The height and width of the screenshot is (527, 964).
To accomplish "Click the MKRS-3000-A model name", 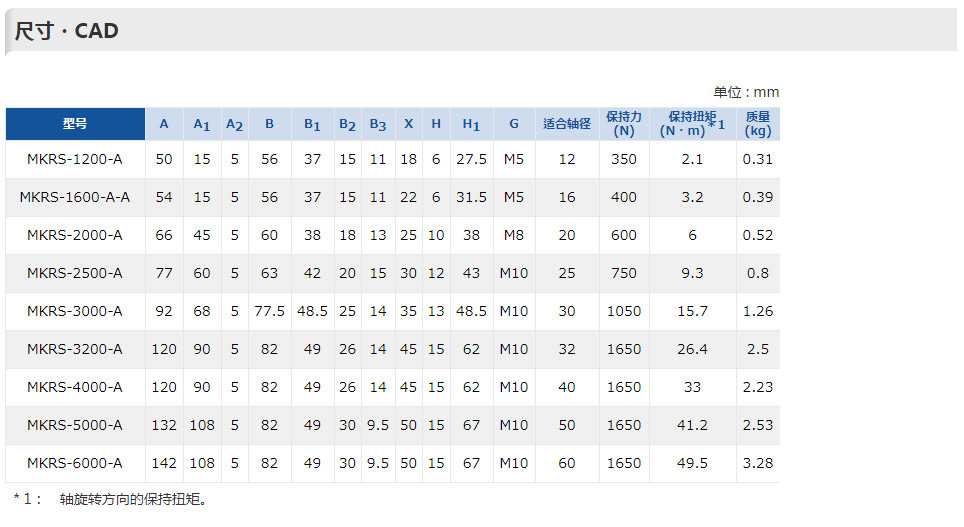I will [74, 311].
